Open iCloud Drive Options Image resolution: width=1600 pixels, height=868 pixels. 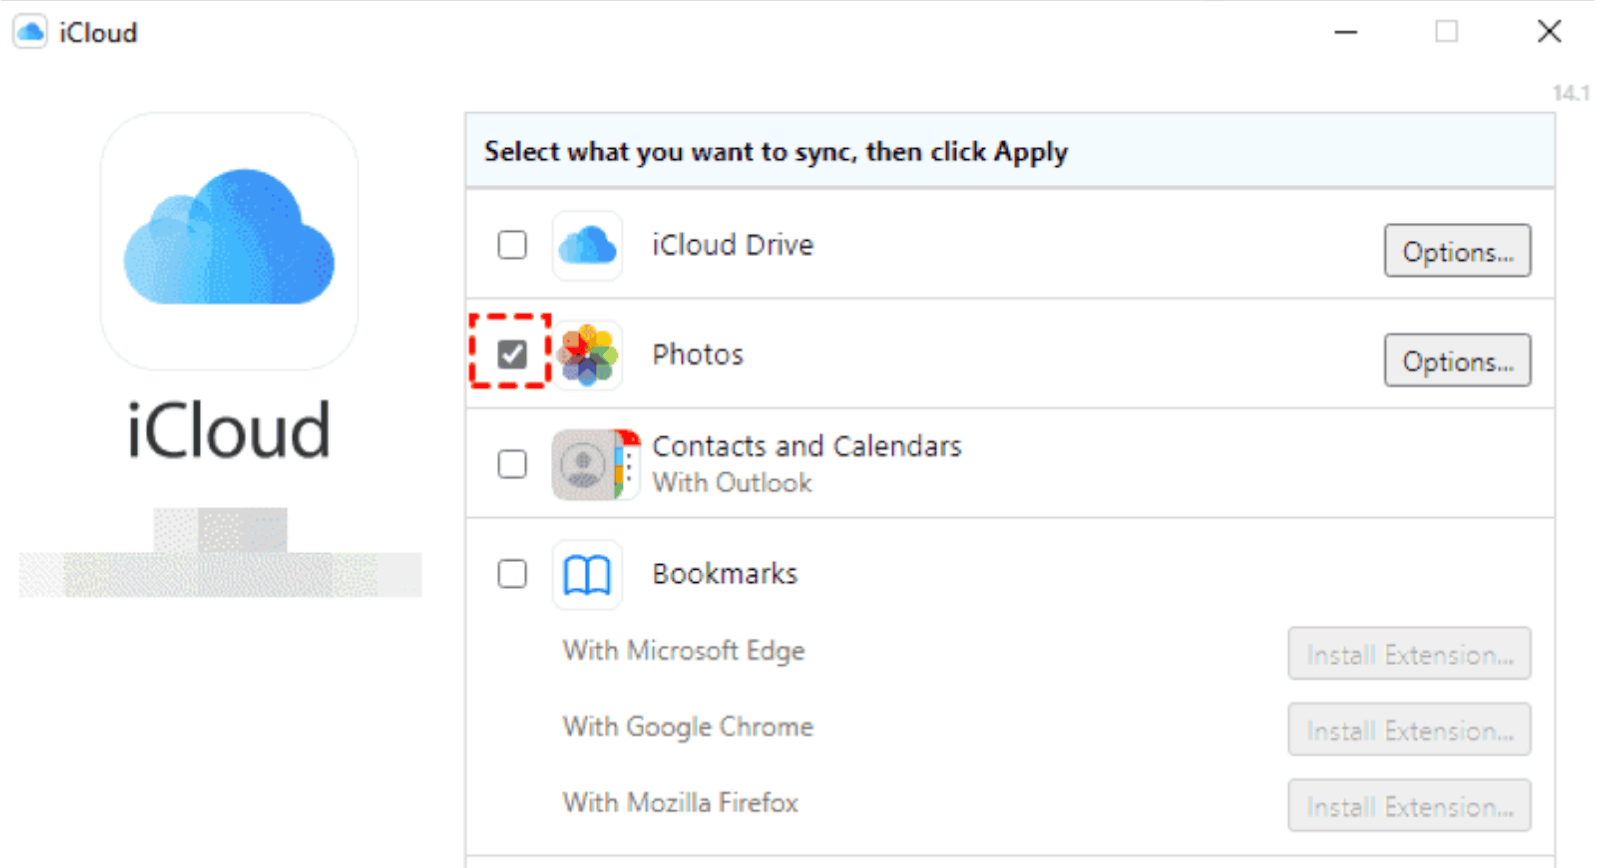pyautogui.click(x=1457, y=251)
